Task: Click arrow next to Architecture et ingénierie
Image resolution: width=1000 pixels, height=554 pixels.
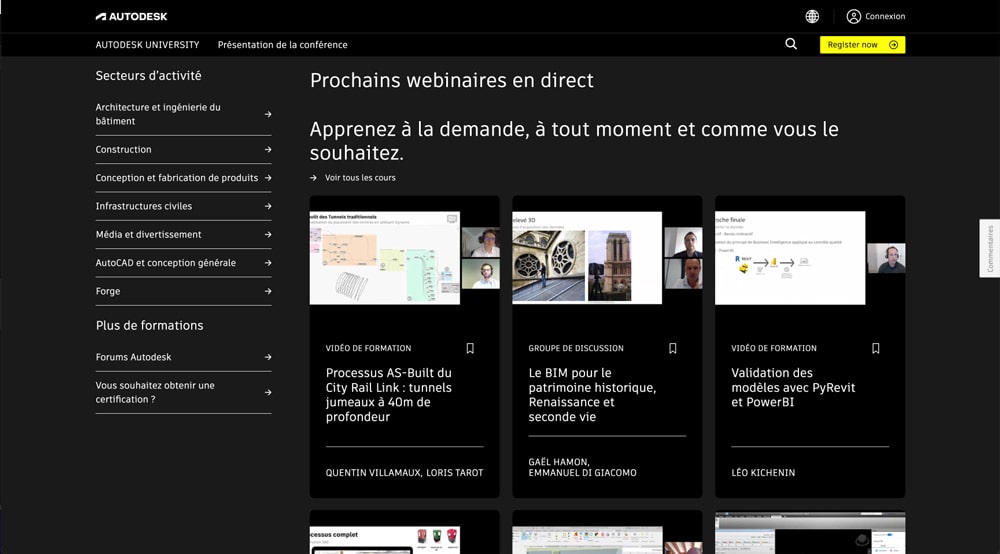Action: [x=268, y=114]
